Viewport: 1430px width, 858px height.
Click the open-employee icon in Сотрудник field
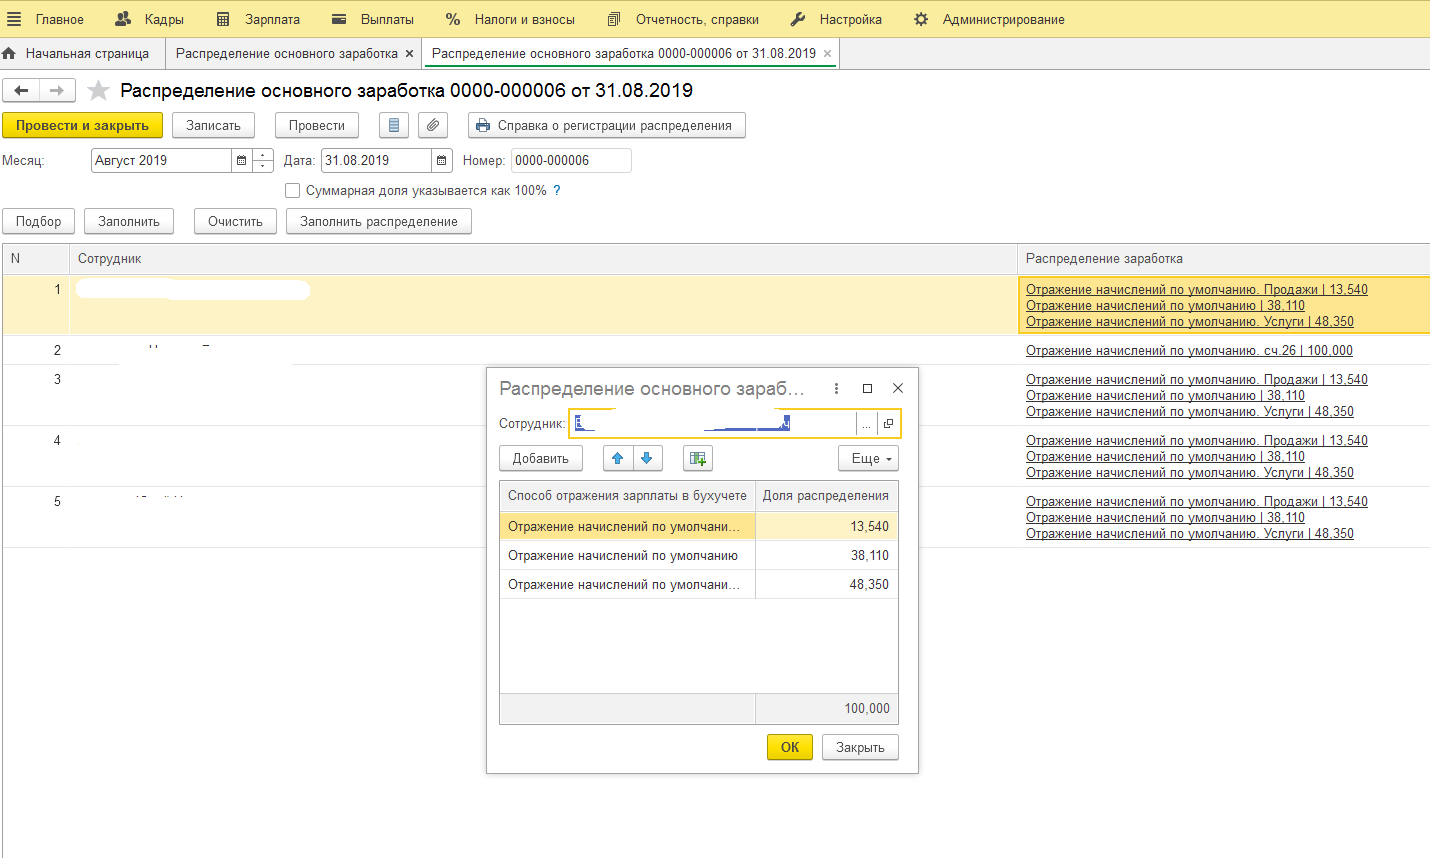(x=888, y=424)
